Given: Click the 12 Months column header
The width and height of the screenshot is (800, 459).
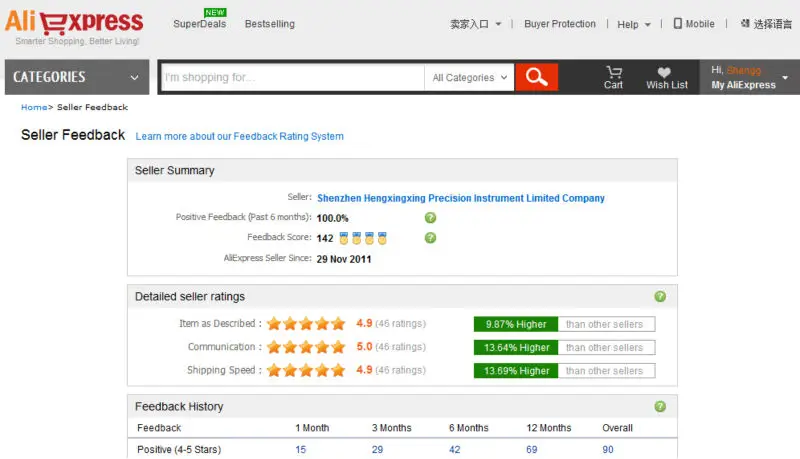Looking at the screenshot, I should click(x=548, y=428).
